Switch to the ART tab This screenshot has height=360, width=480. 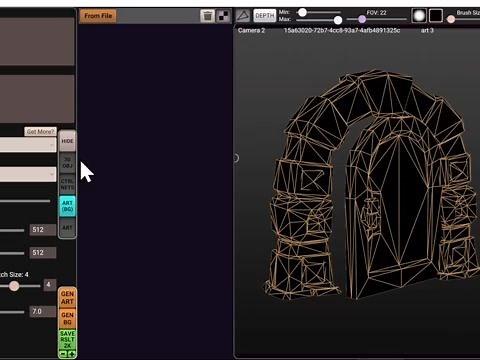tap(67, 228)
